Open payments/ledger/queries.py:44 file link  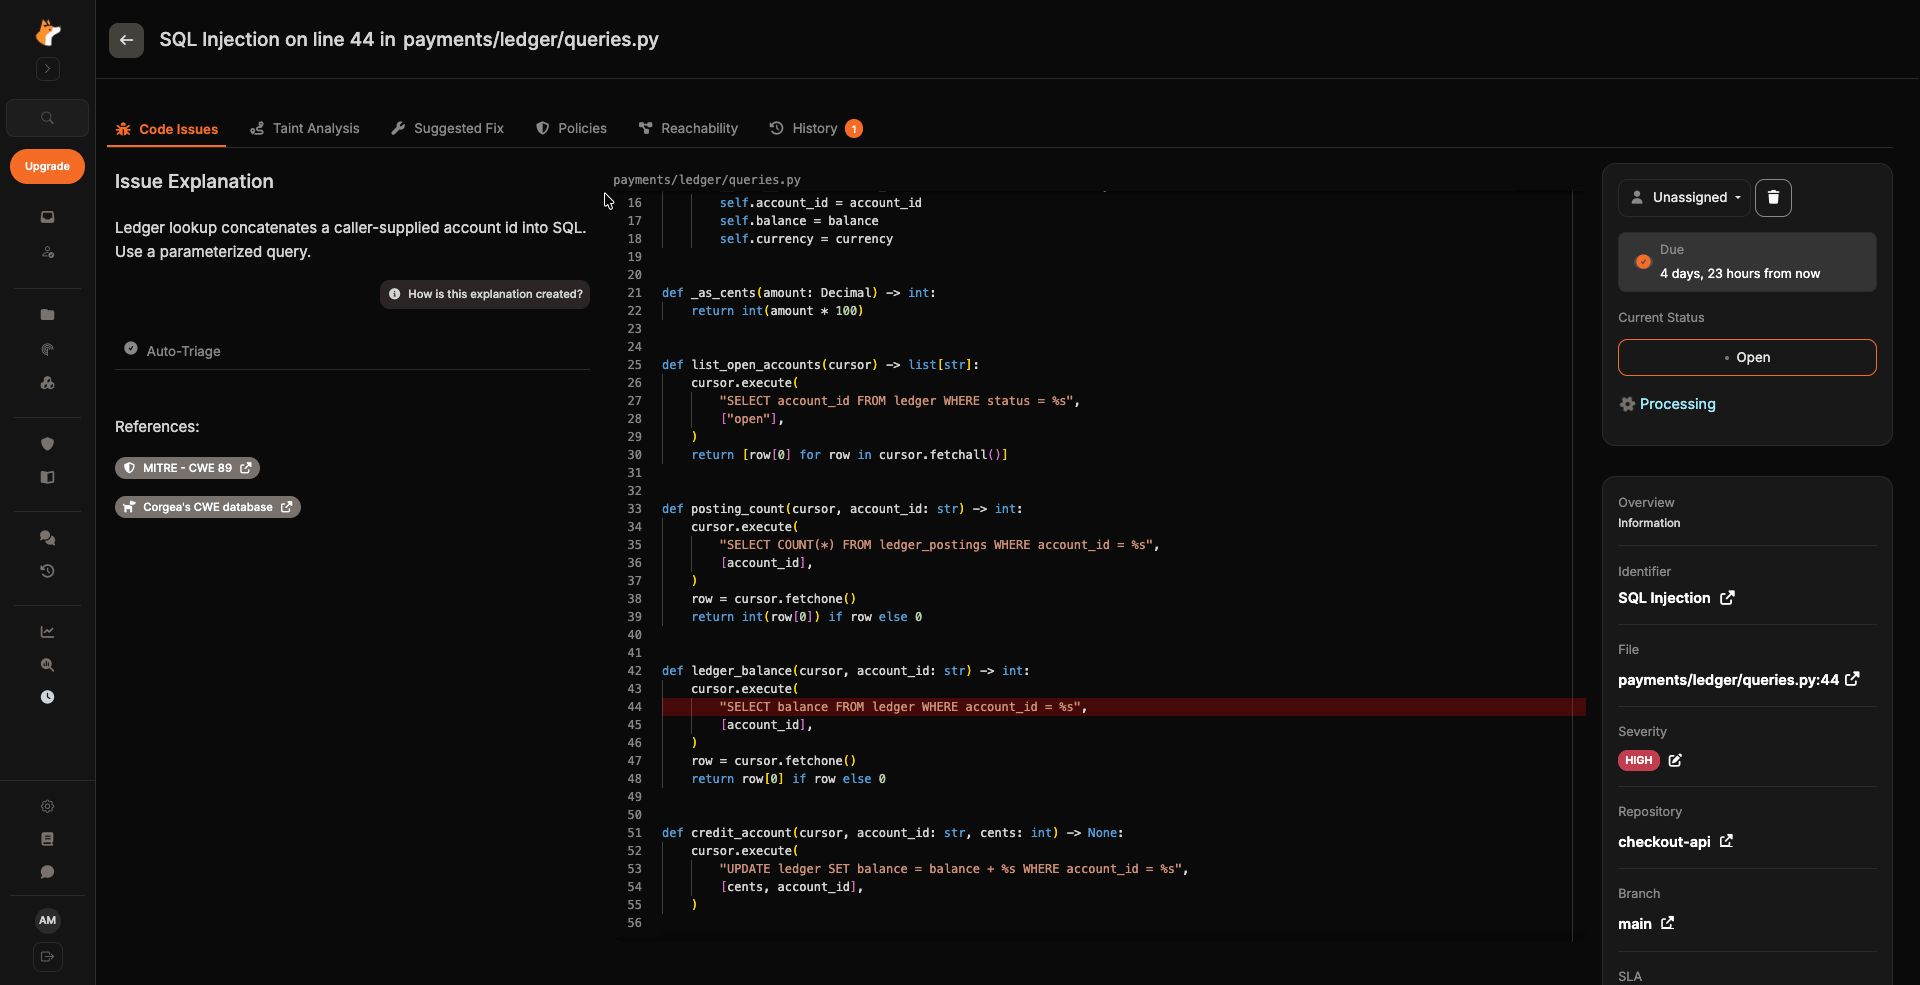pyautogui.click(x=1738, y=680)
